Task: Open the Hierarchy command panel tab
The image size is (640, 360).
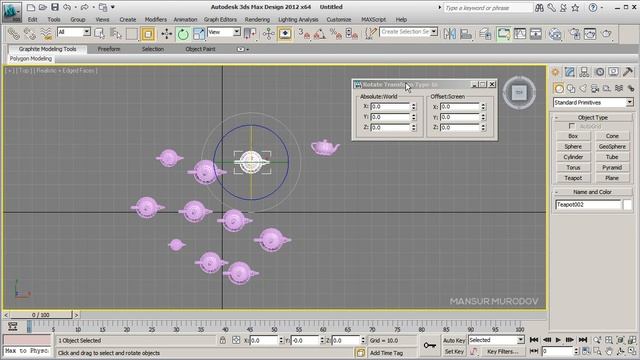Action: 584,72
